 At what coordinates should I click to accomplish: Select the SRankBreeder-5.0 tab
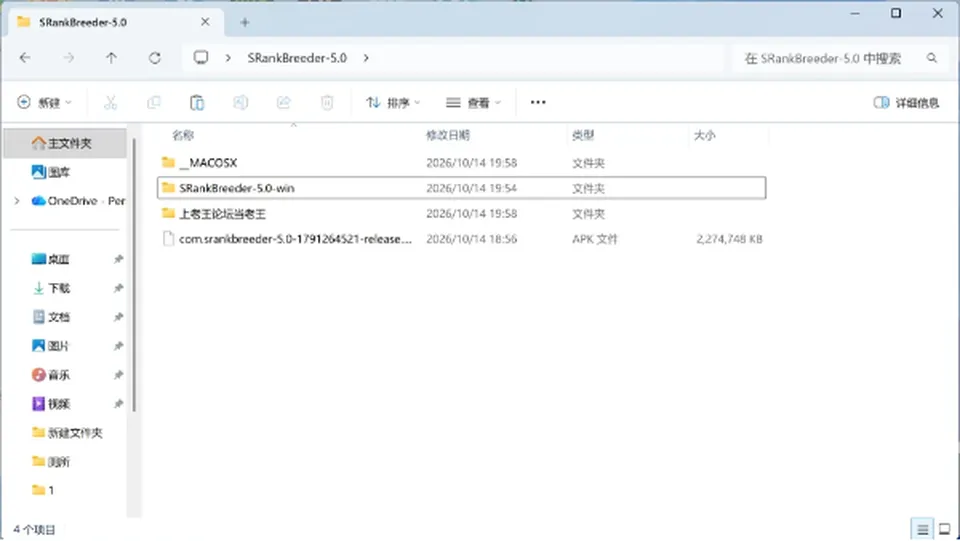tap(113, 22)
